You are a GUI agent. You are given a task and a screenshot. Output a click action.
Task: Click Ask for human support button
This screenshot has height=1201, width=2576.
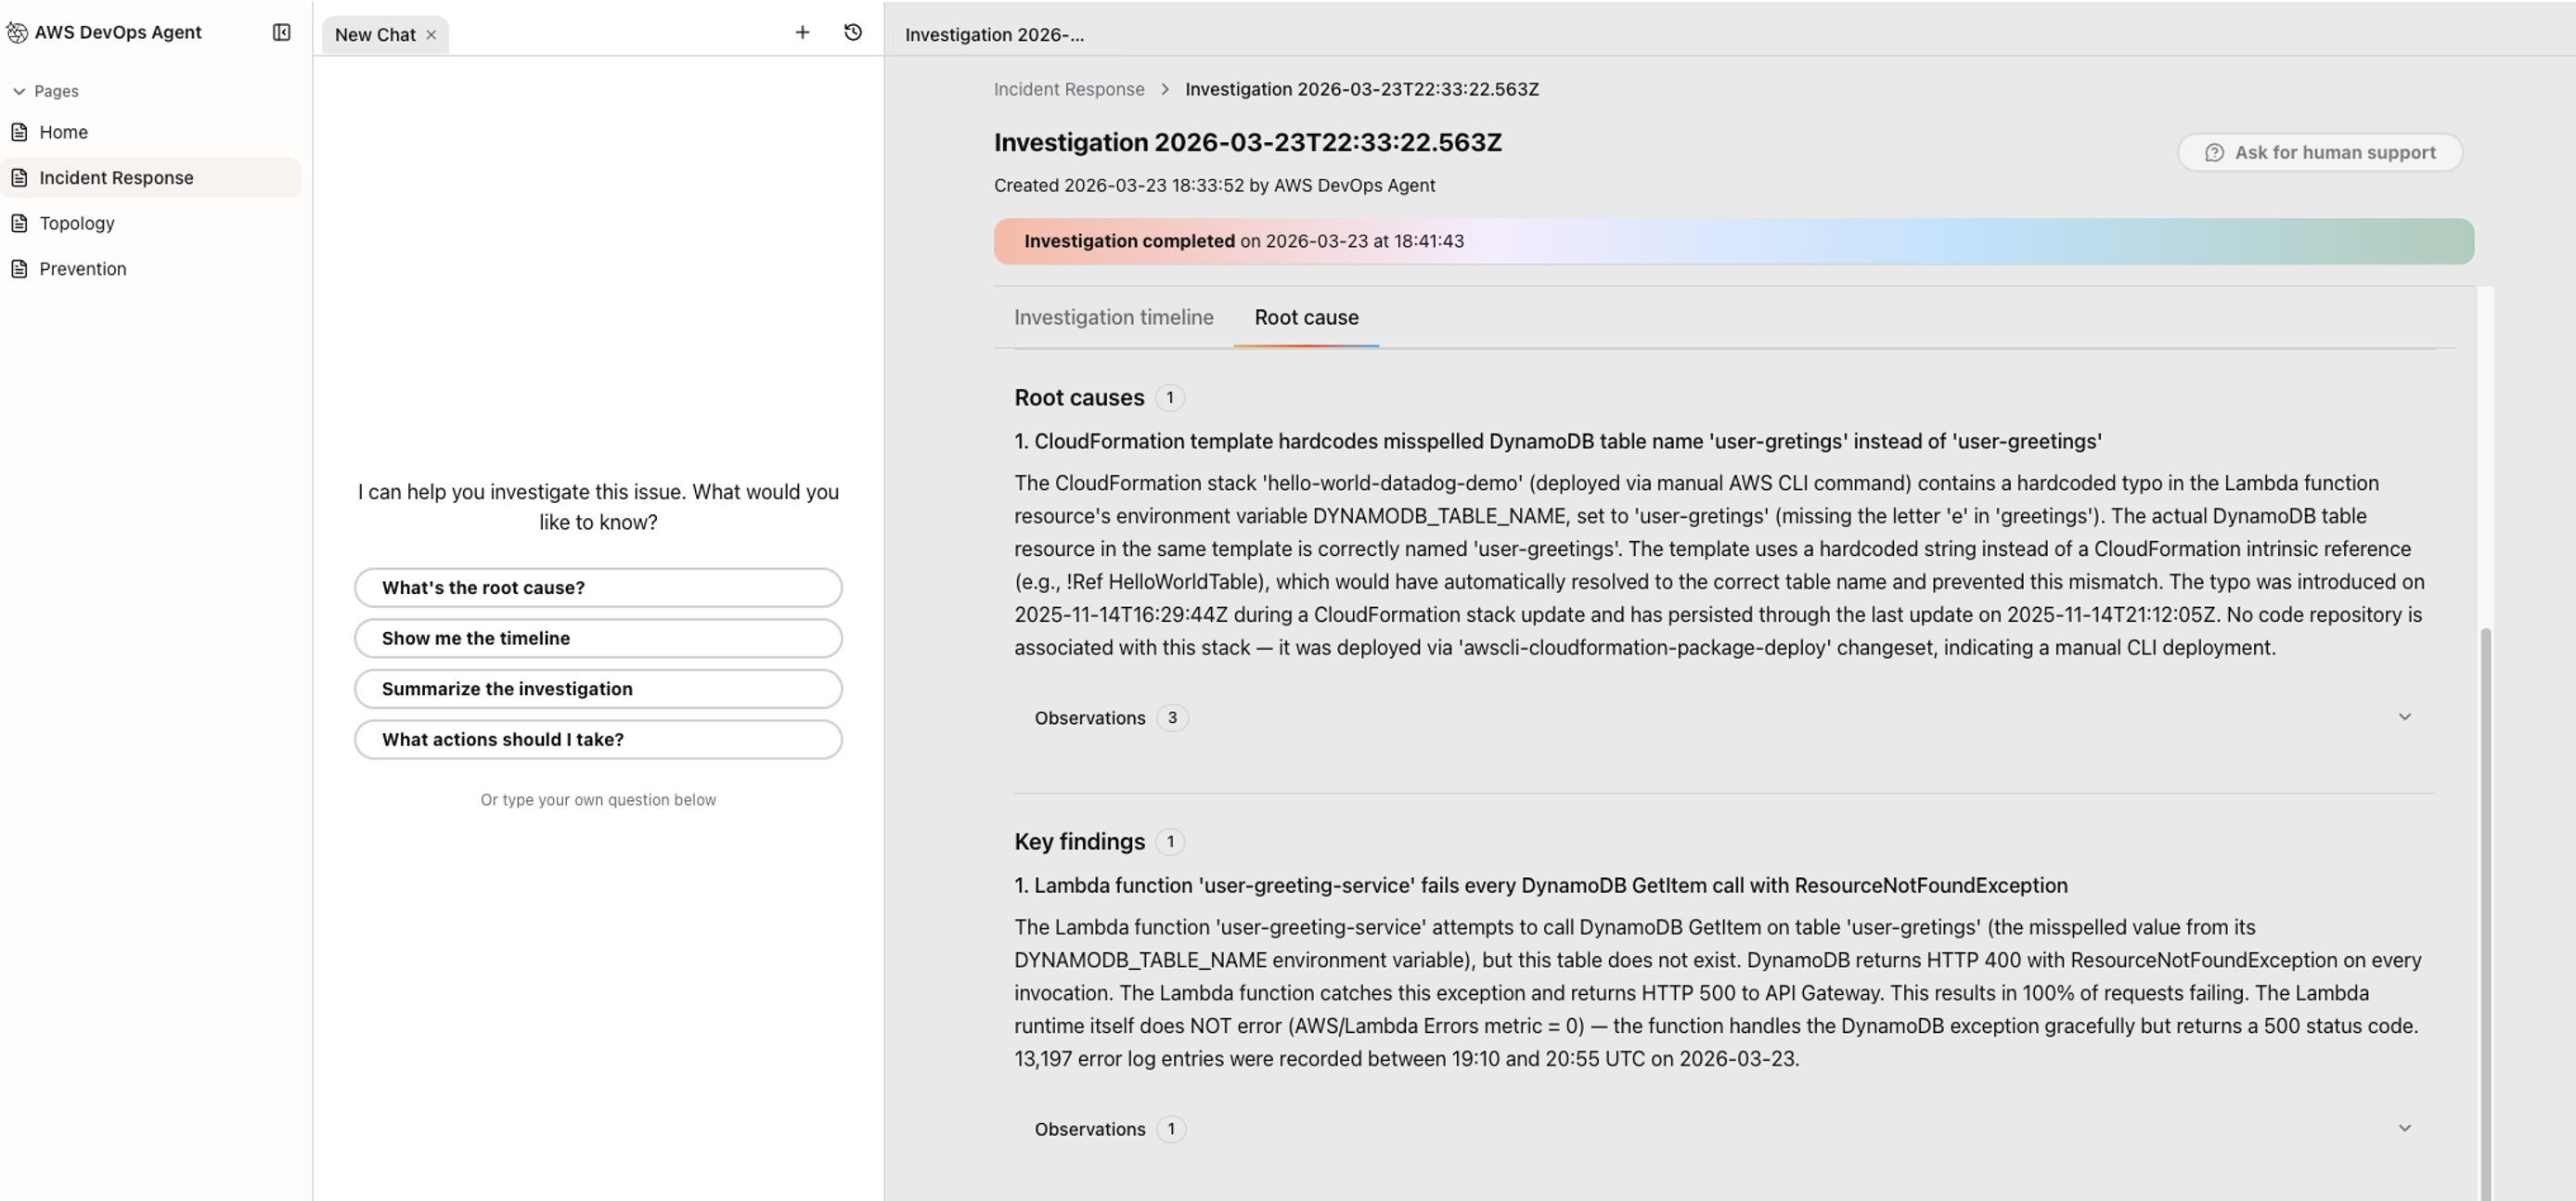point(2320,153)
